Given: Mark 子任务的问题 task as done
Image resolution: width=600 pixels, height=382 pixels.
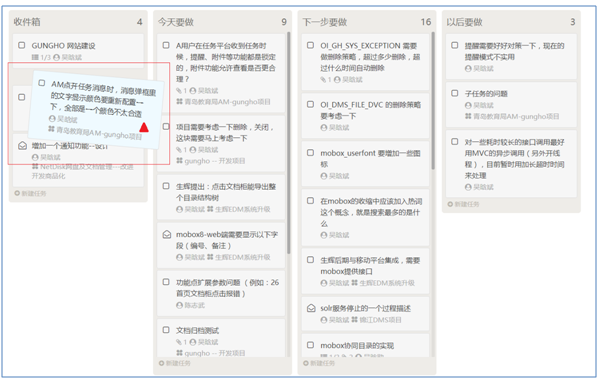Looking at the screenshot, I should [x=455, y=93].
